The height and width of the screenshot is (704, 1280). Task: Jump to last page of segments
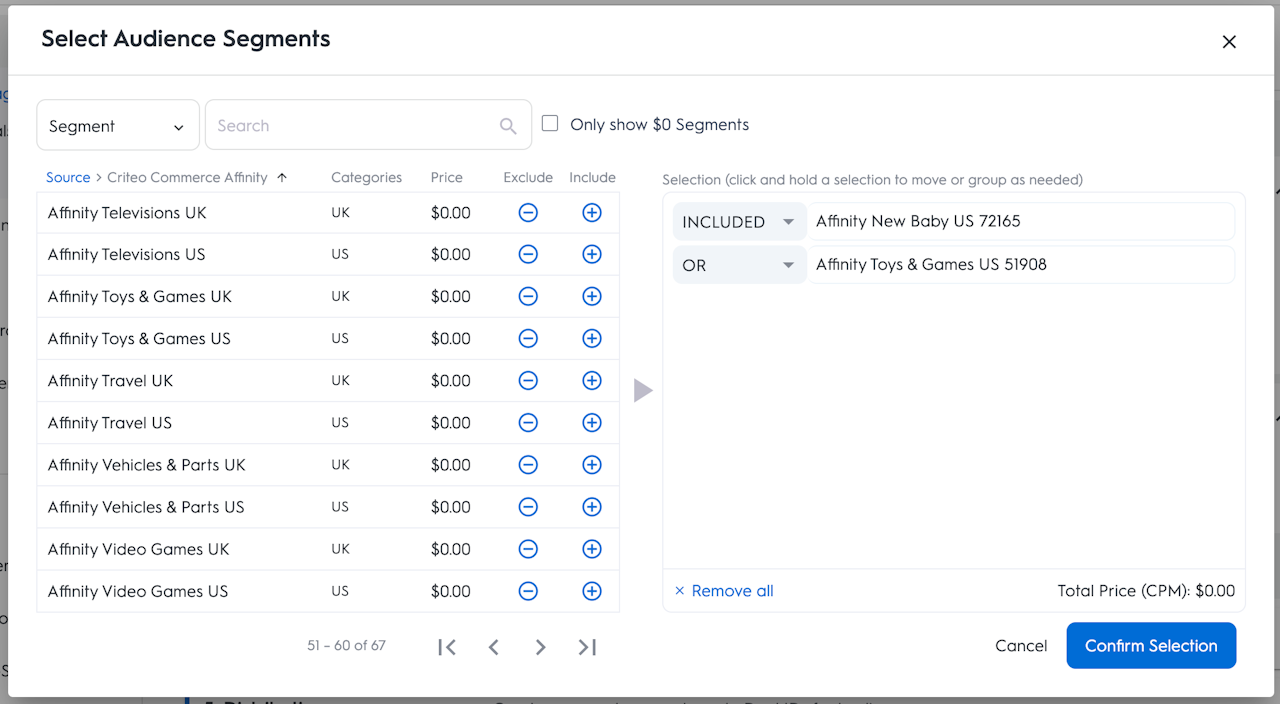[587, 647]
